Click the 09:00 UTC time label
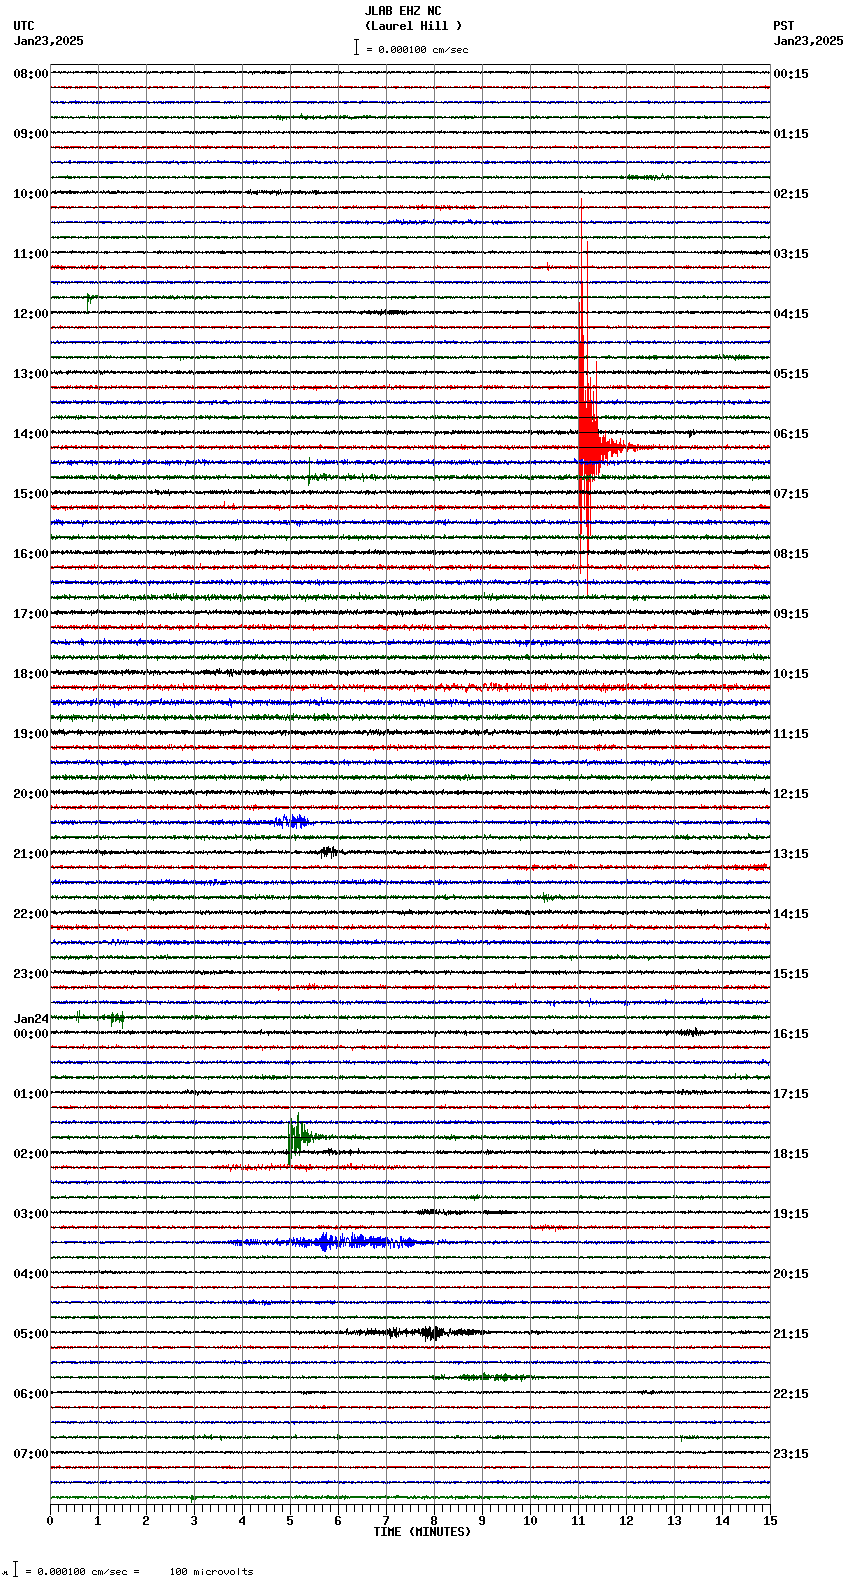 coord(31,134)
